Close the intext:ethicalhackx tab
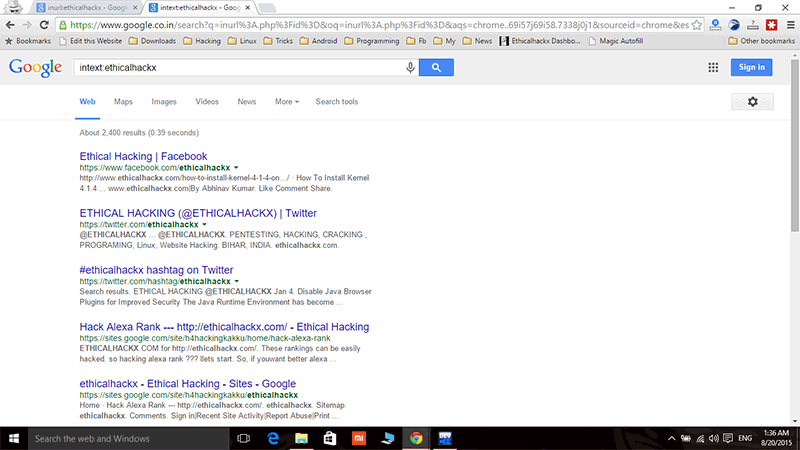Viewport: 800px width, 450px height. click(x=247, y=8)
